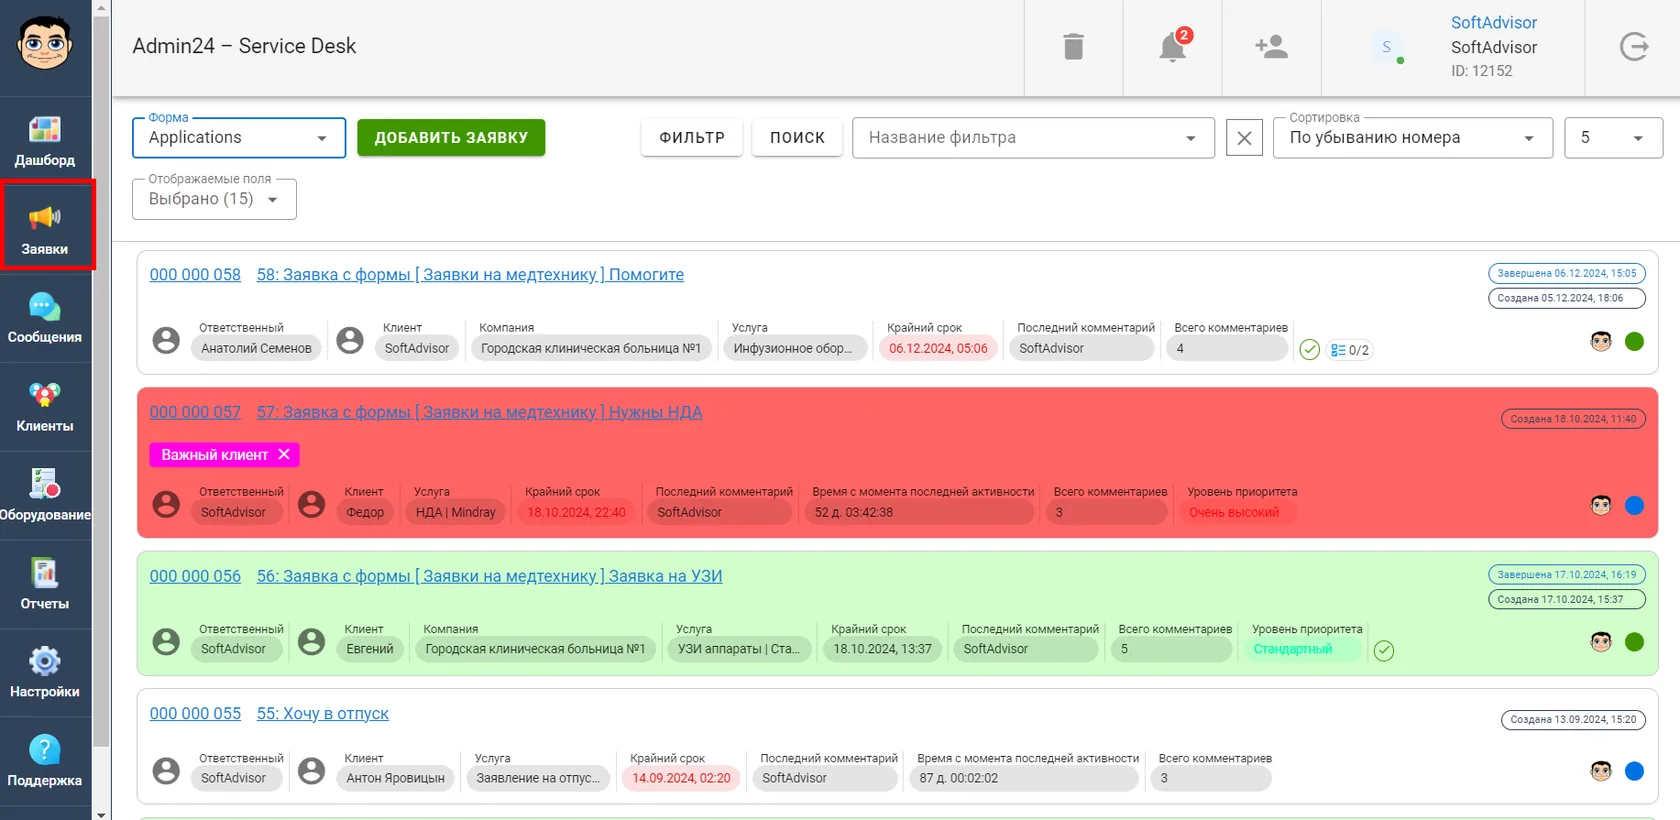Open checklist 0/2 on ticket 58
This screenshot has height=820, width=1680.
pos(1350,350)
